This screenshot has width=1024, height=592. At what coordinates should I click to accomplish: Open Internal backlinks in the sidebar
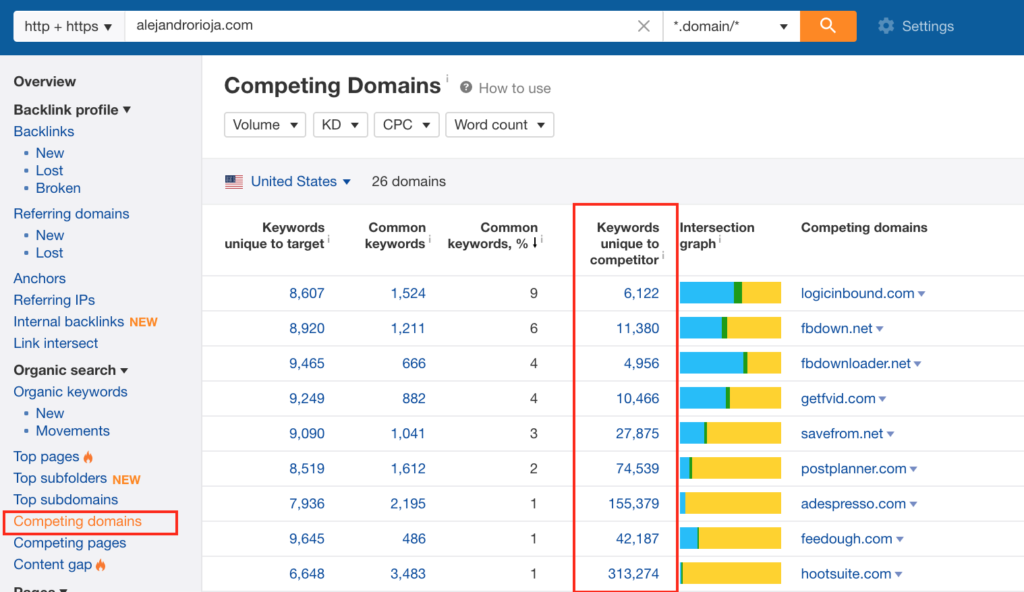tap(69, 321)
